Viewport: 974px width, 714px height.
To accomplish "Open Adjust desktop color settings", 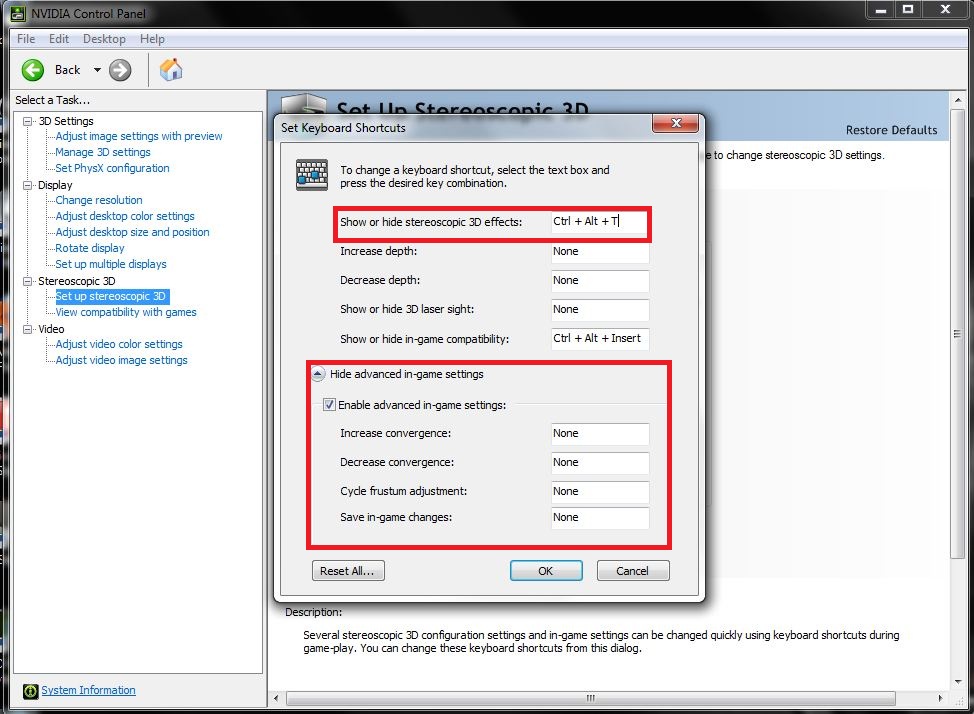I will pos(125,216).
